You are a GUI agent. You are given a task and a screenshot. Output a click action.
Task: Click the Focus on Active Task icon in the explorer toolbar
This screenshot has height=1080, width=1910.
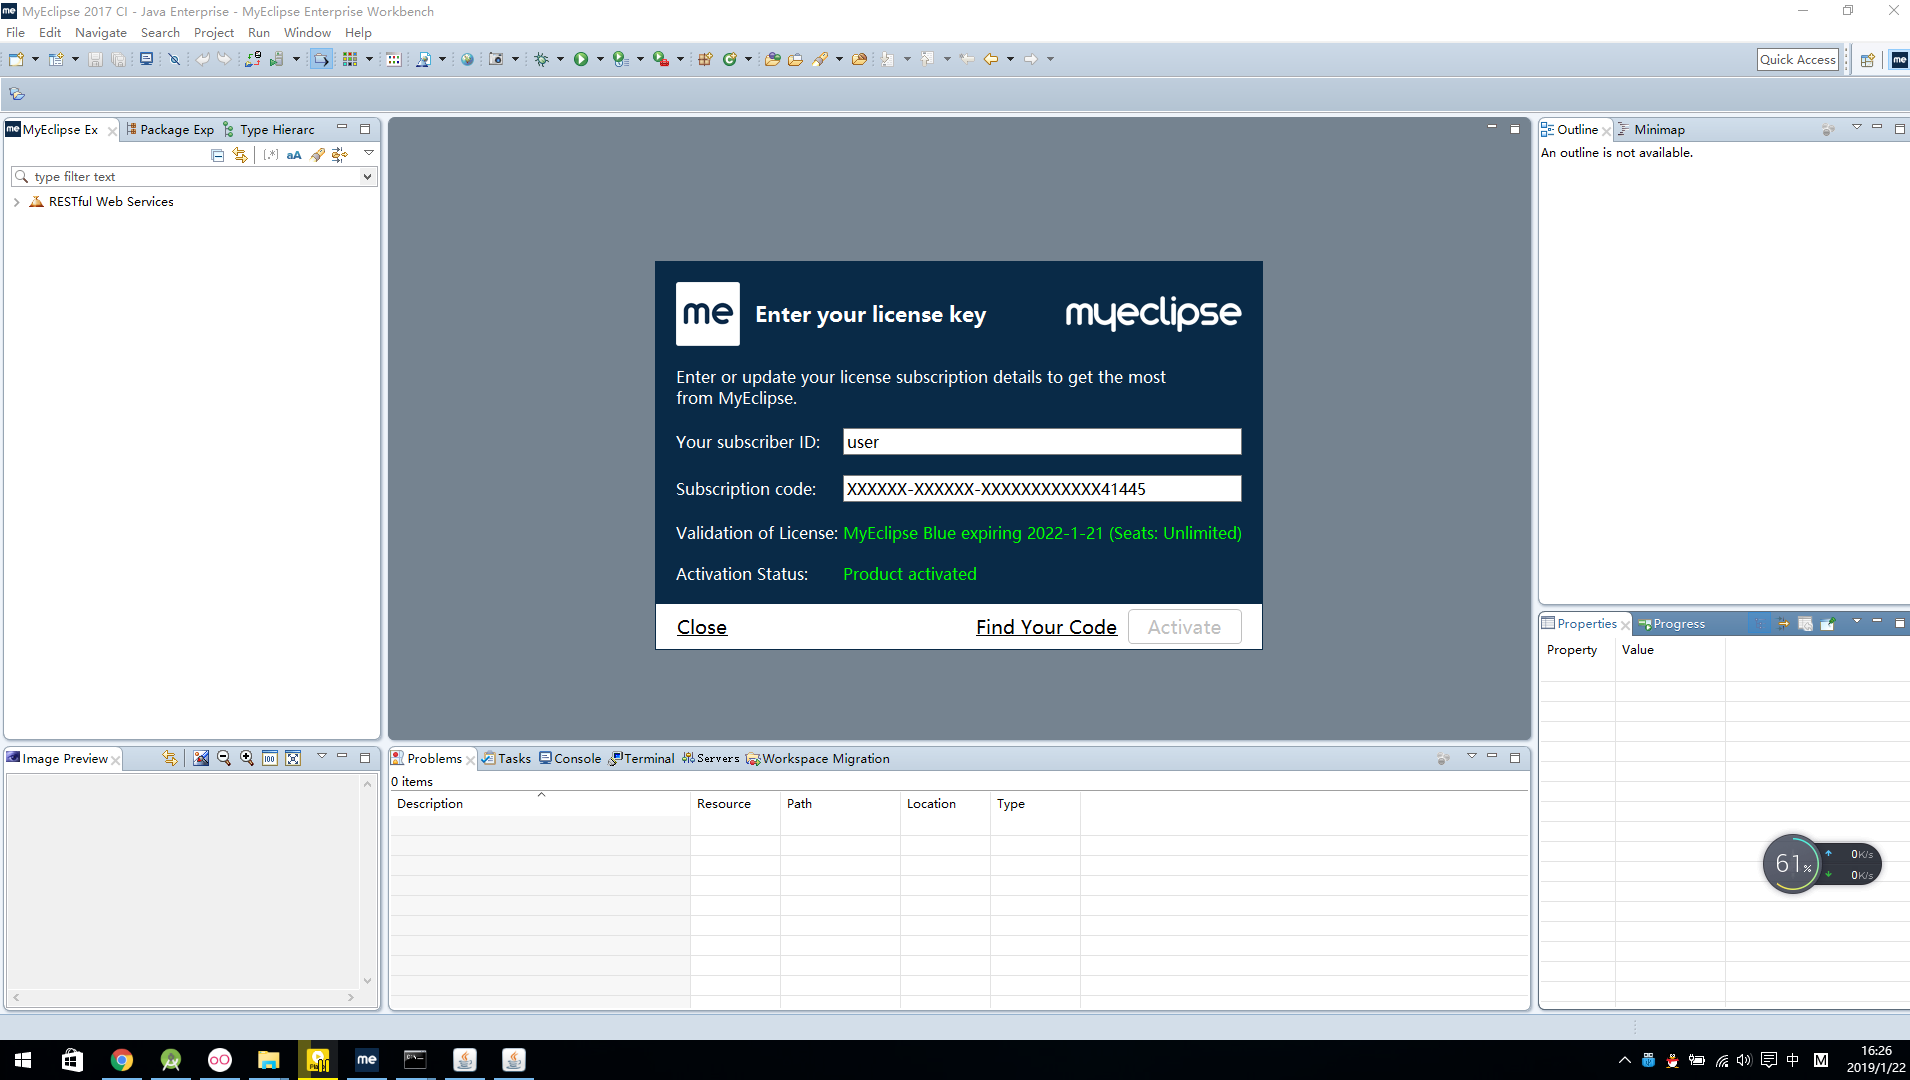coord(340,154)
